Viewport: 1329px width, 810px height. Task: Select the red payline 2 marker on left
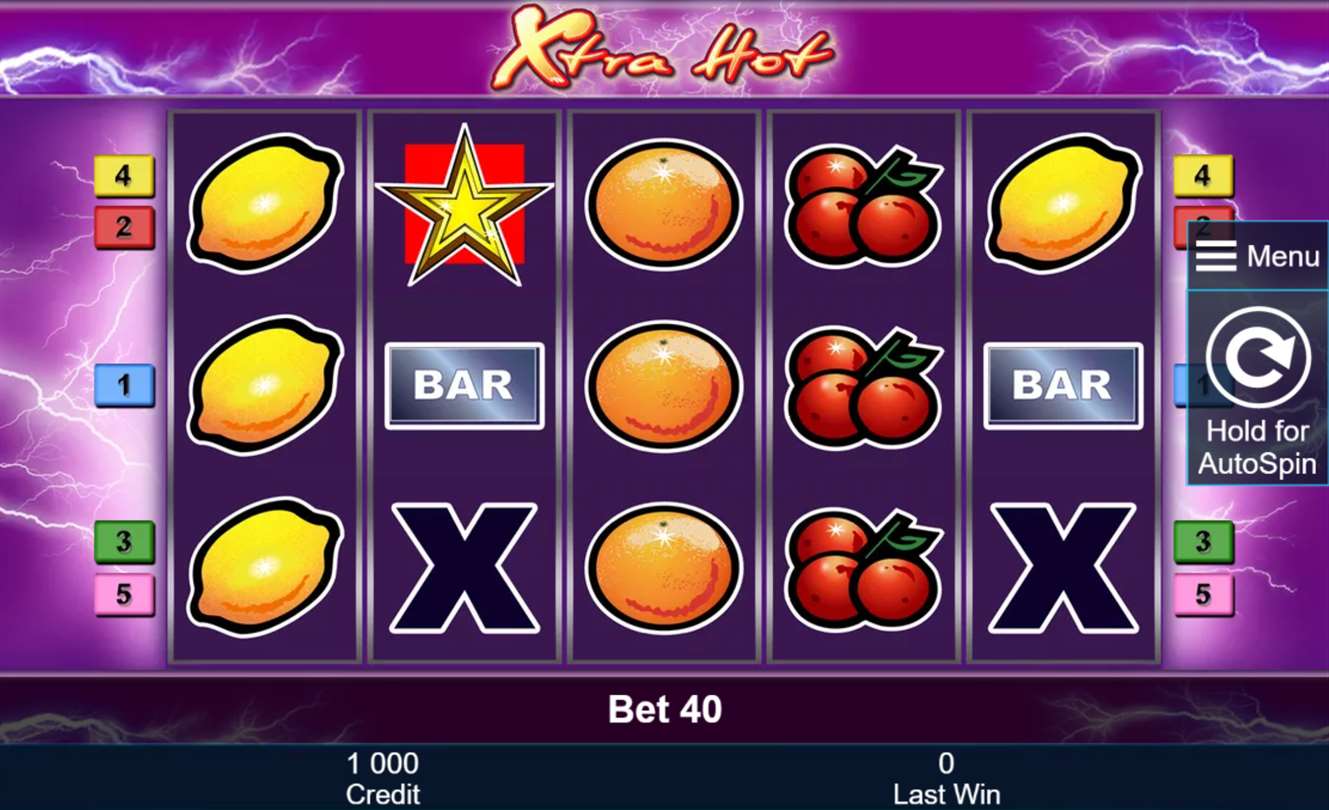click(x=124, y=227)
